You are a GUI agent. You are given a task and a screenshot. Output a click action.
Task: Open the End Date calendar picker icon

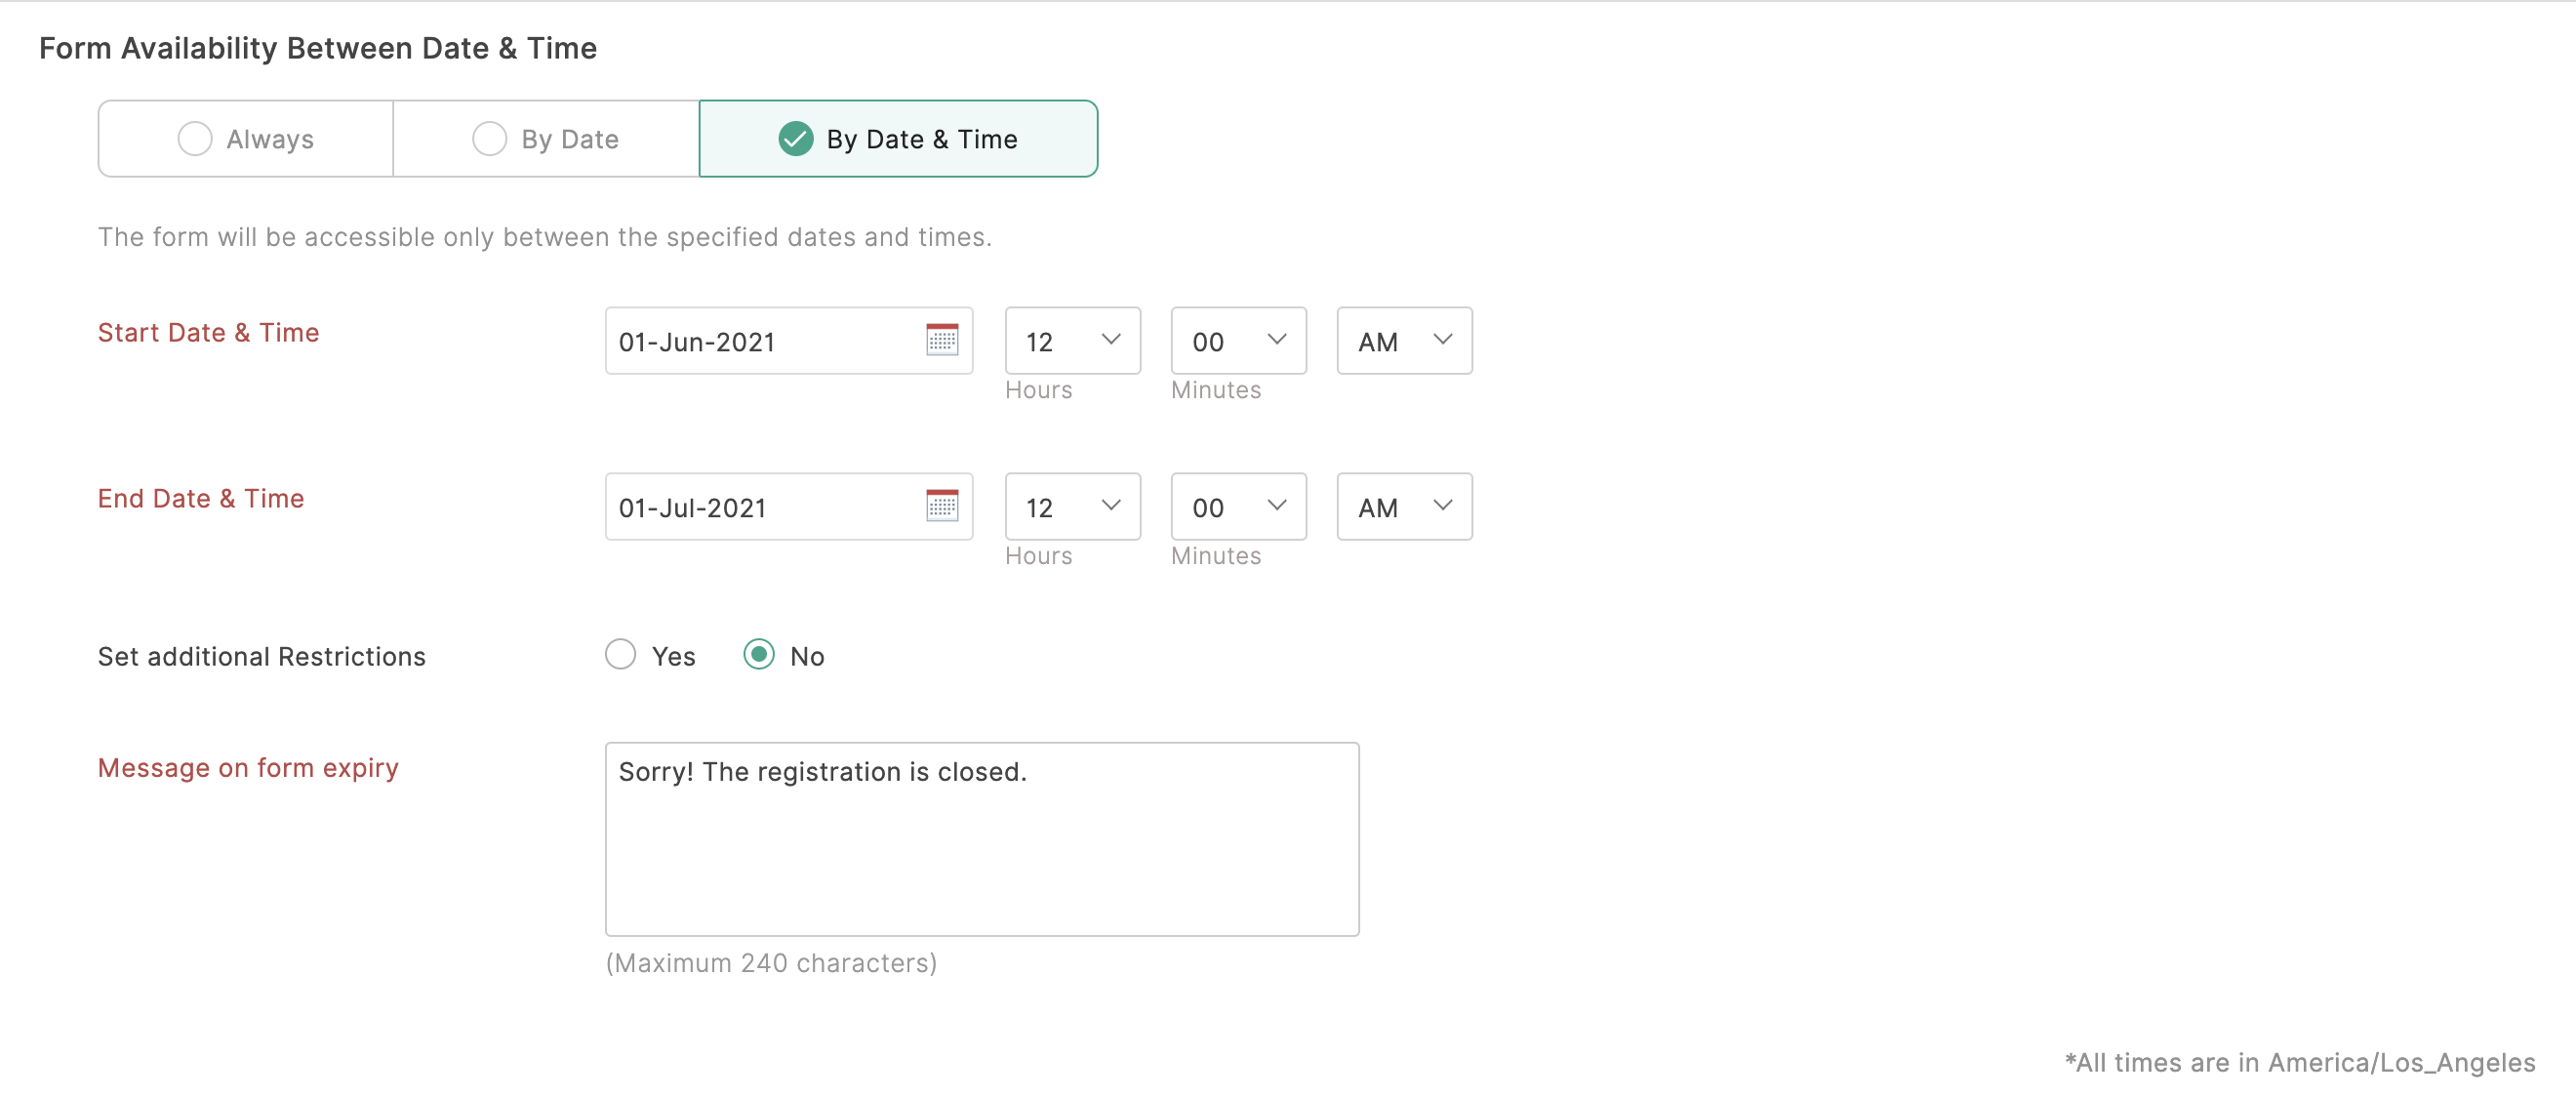[941, 506]
